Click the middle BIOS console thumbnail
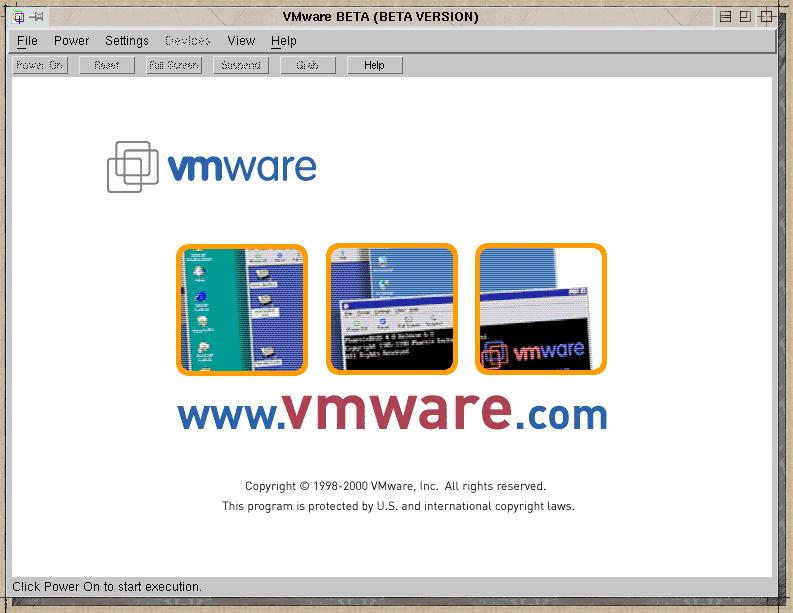Viewport: 793px width, 613px height. pos(391,309)
